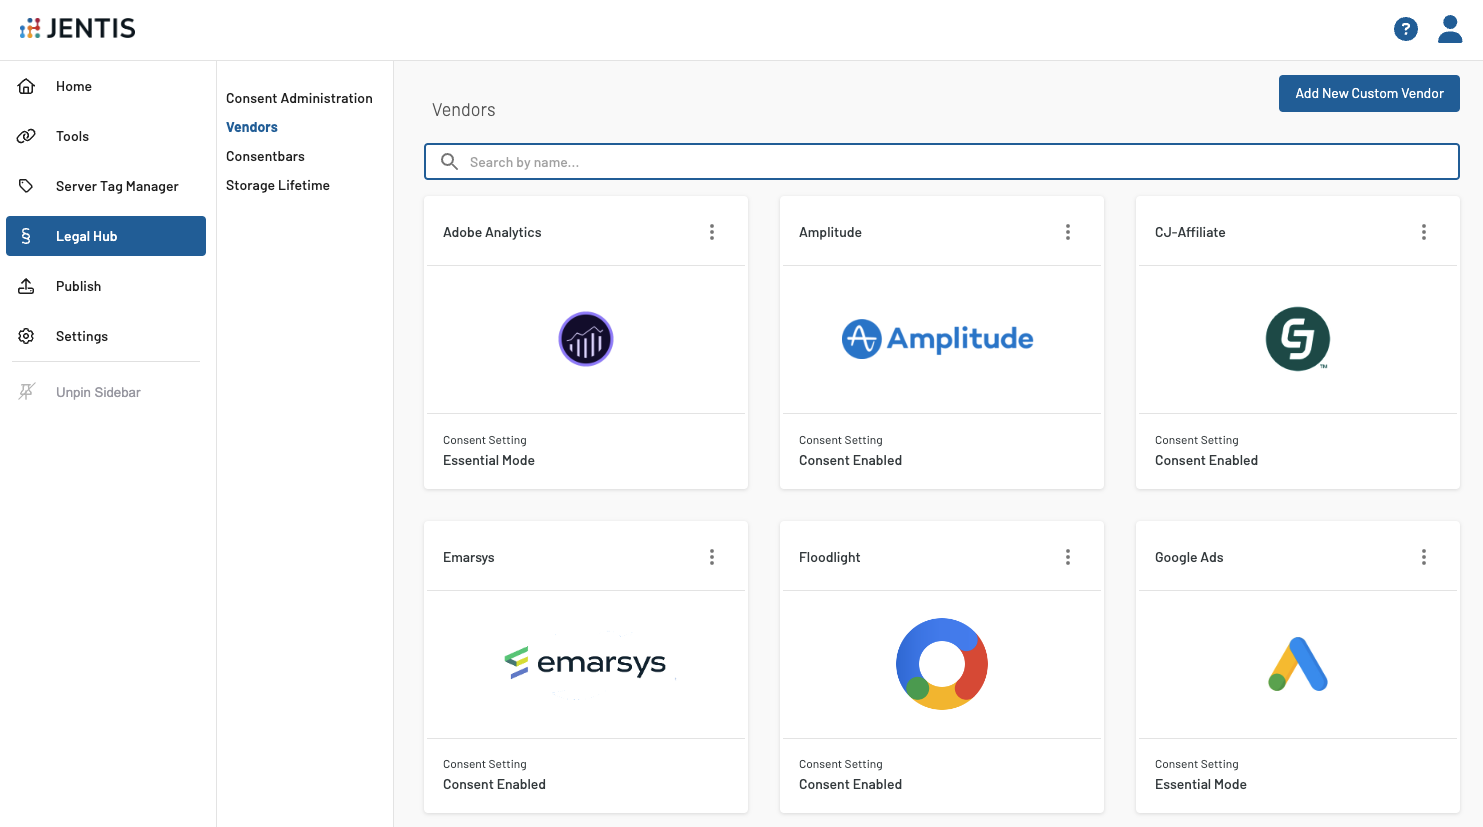Image resolution: width=1483 pixels, height=827 pixels.
Task: Click the Google Ads logo
Action: tap(1298, 664)
